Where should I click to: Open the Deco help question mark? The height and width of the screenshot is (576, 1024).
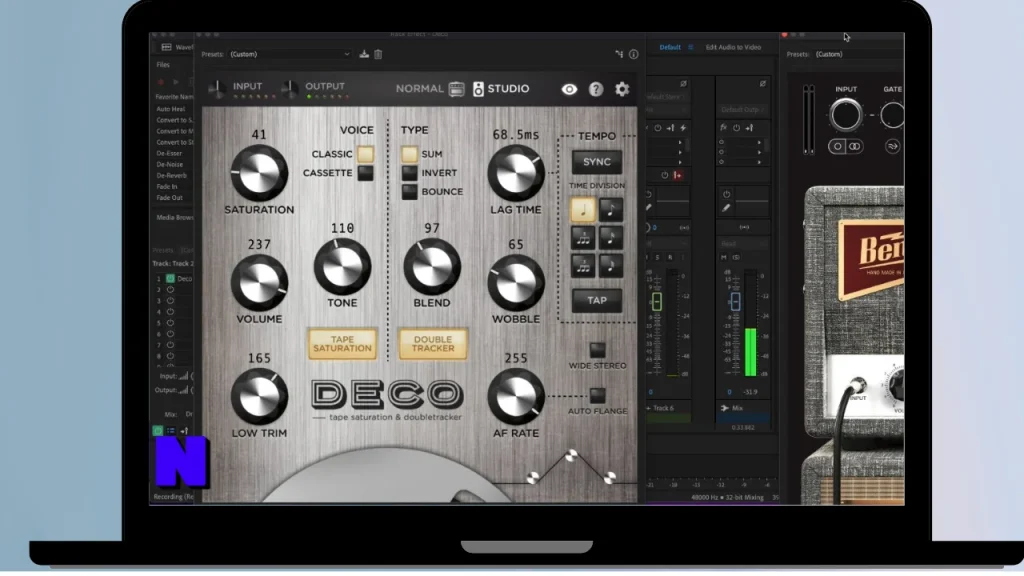pos(596,89)
